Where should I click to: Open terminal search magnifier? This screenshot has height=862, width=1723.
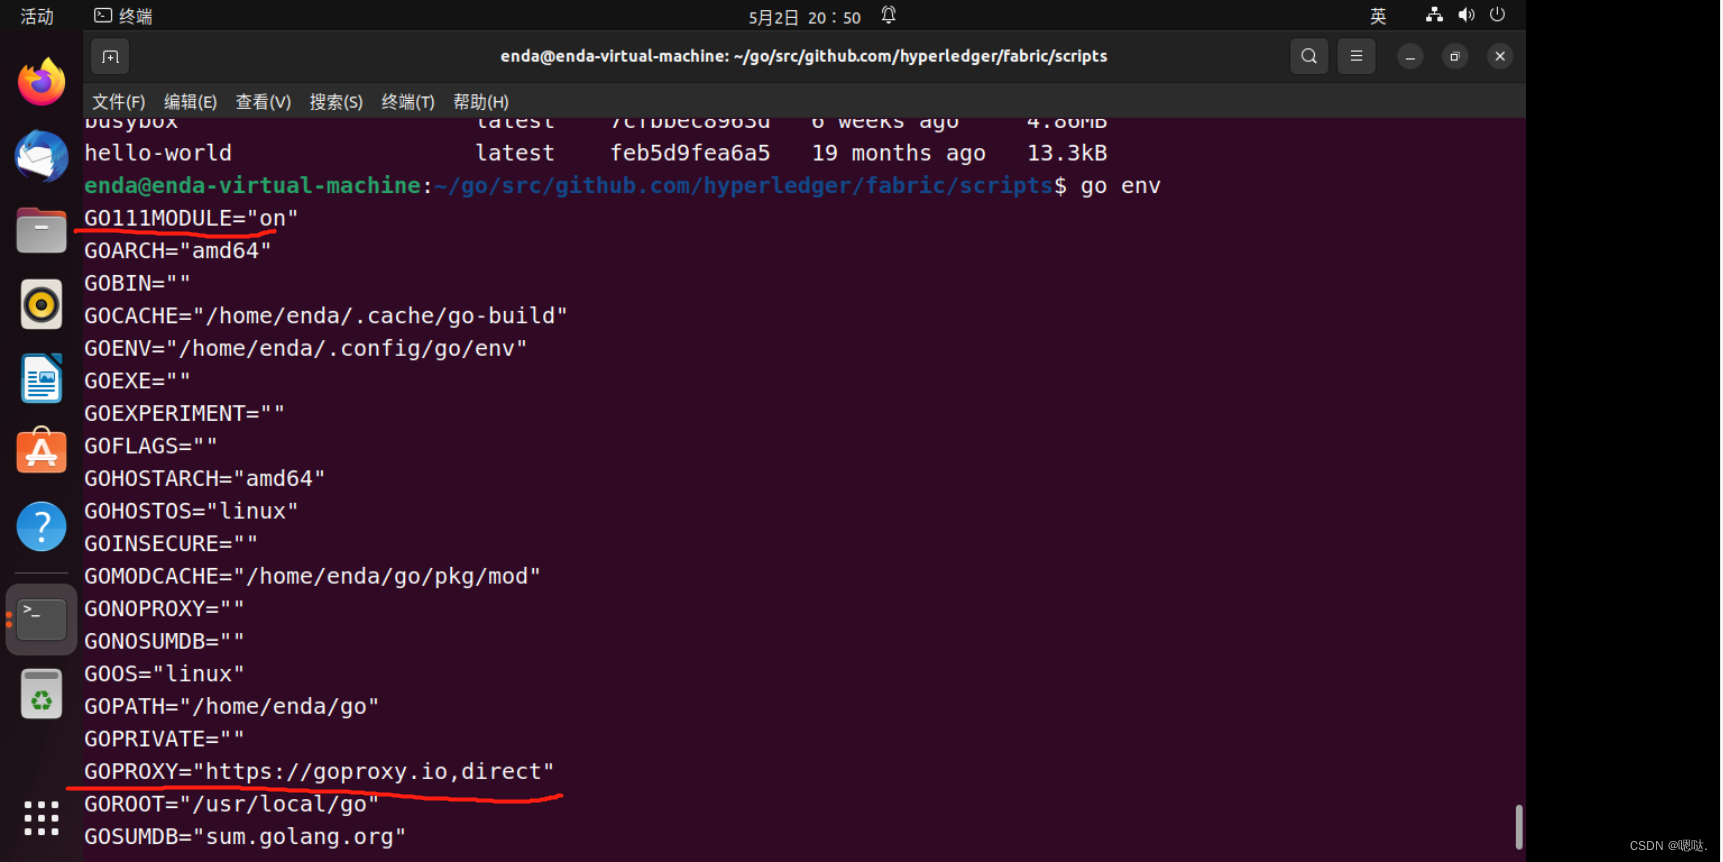tap(1309, 56)
